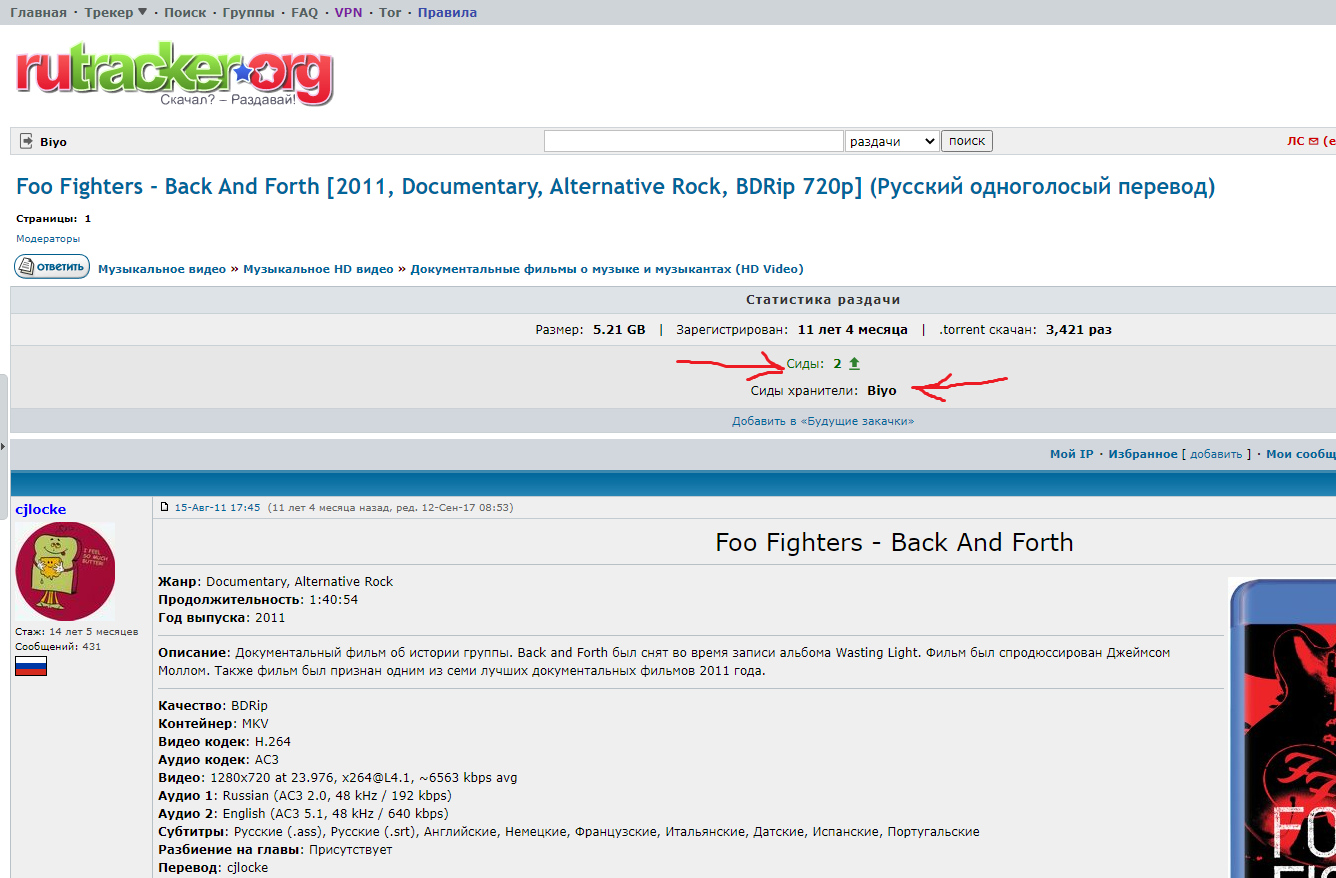Image resolution: width=1336 pixels, height=878 pixels.
Task: Open the раздачи search scope dropdown
Action: pos(892,141)
